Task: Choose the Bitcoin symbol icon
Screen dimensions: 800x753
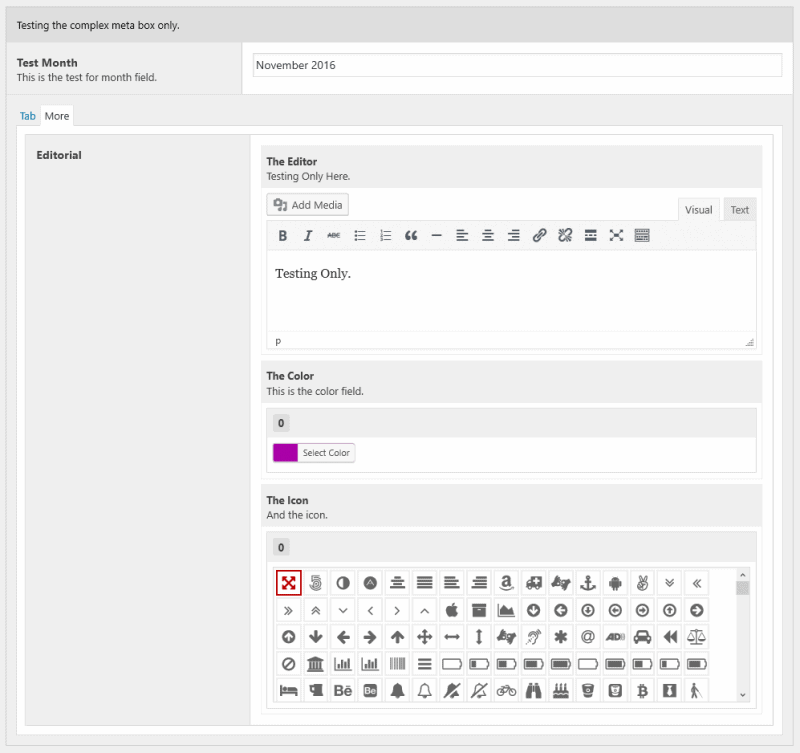Action: click(x=642, y=691)
